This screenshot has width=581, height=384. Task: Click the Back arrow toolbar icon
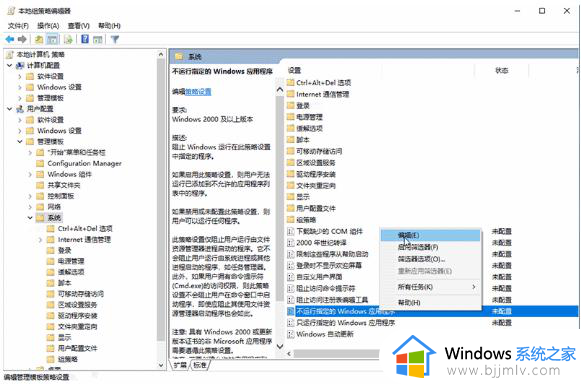point(10,39)
